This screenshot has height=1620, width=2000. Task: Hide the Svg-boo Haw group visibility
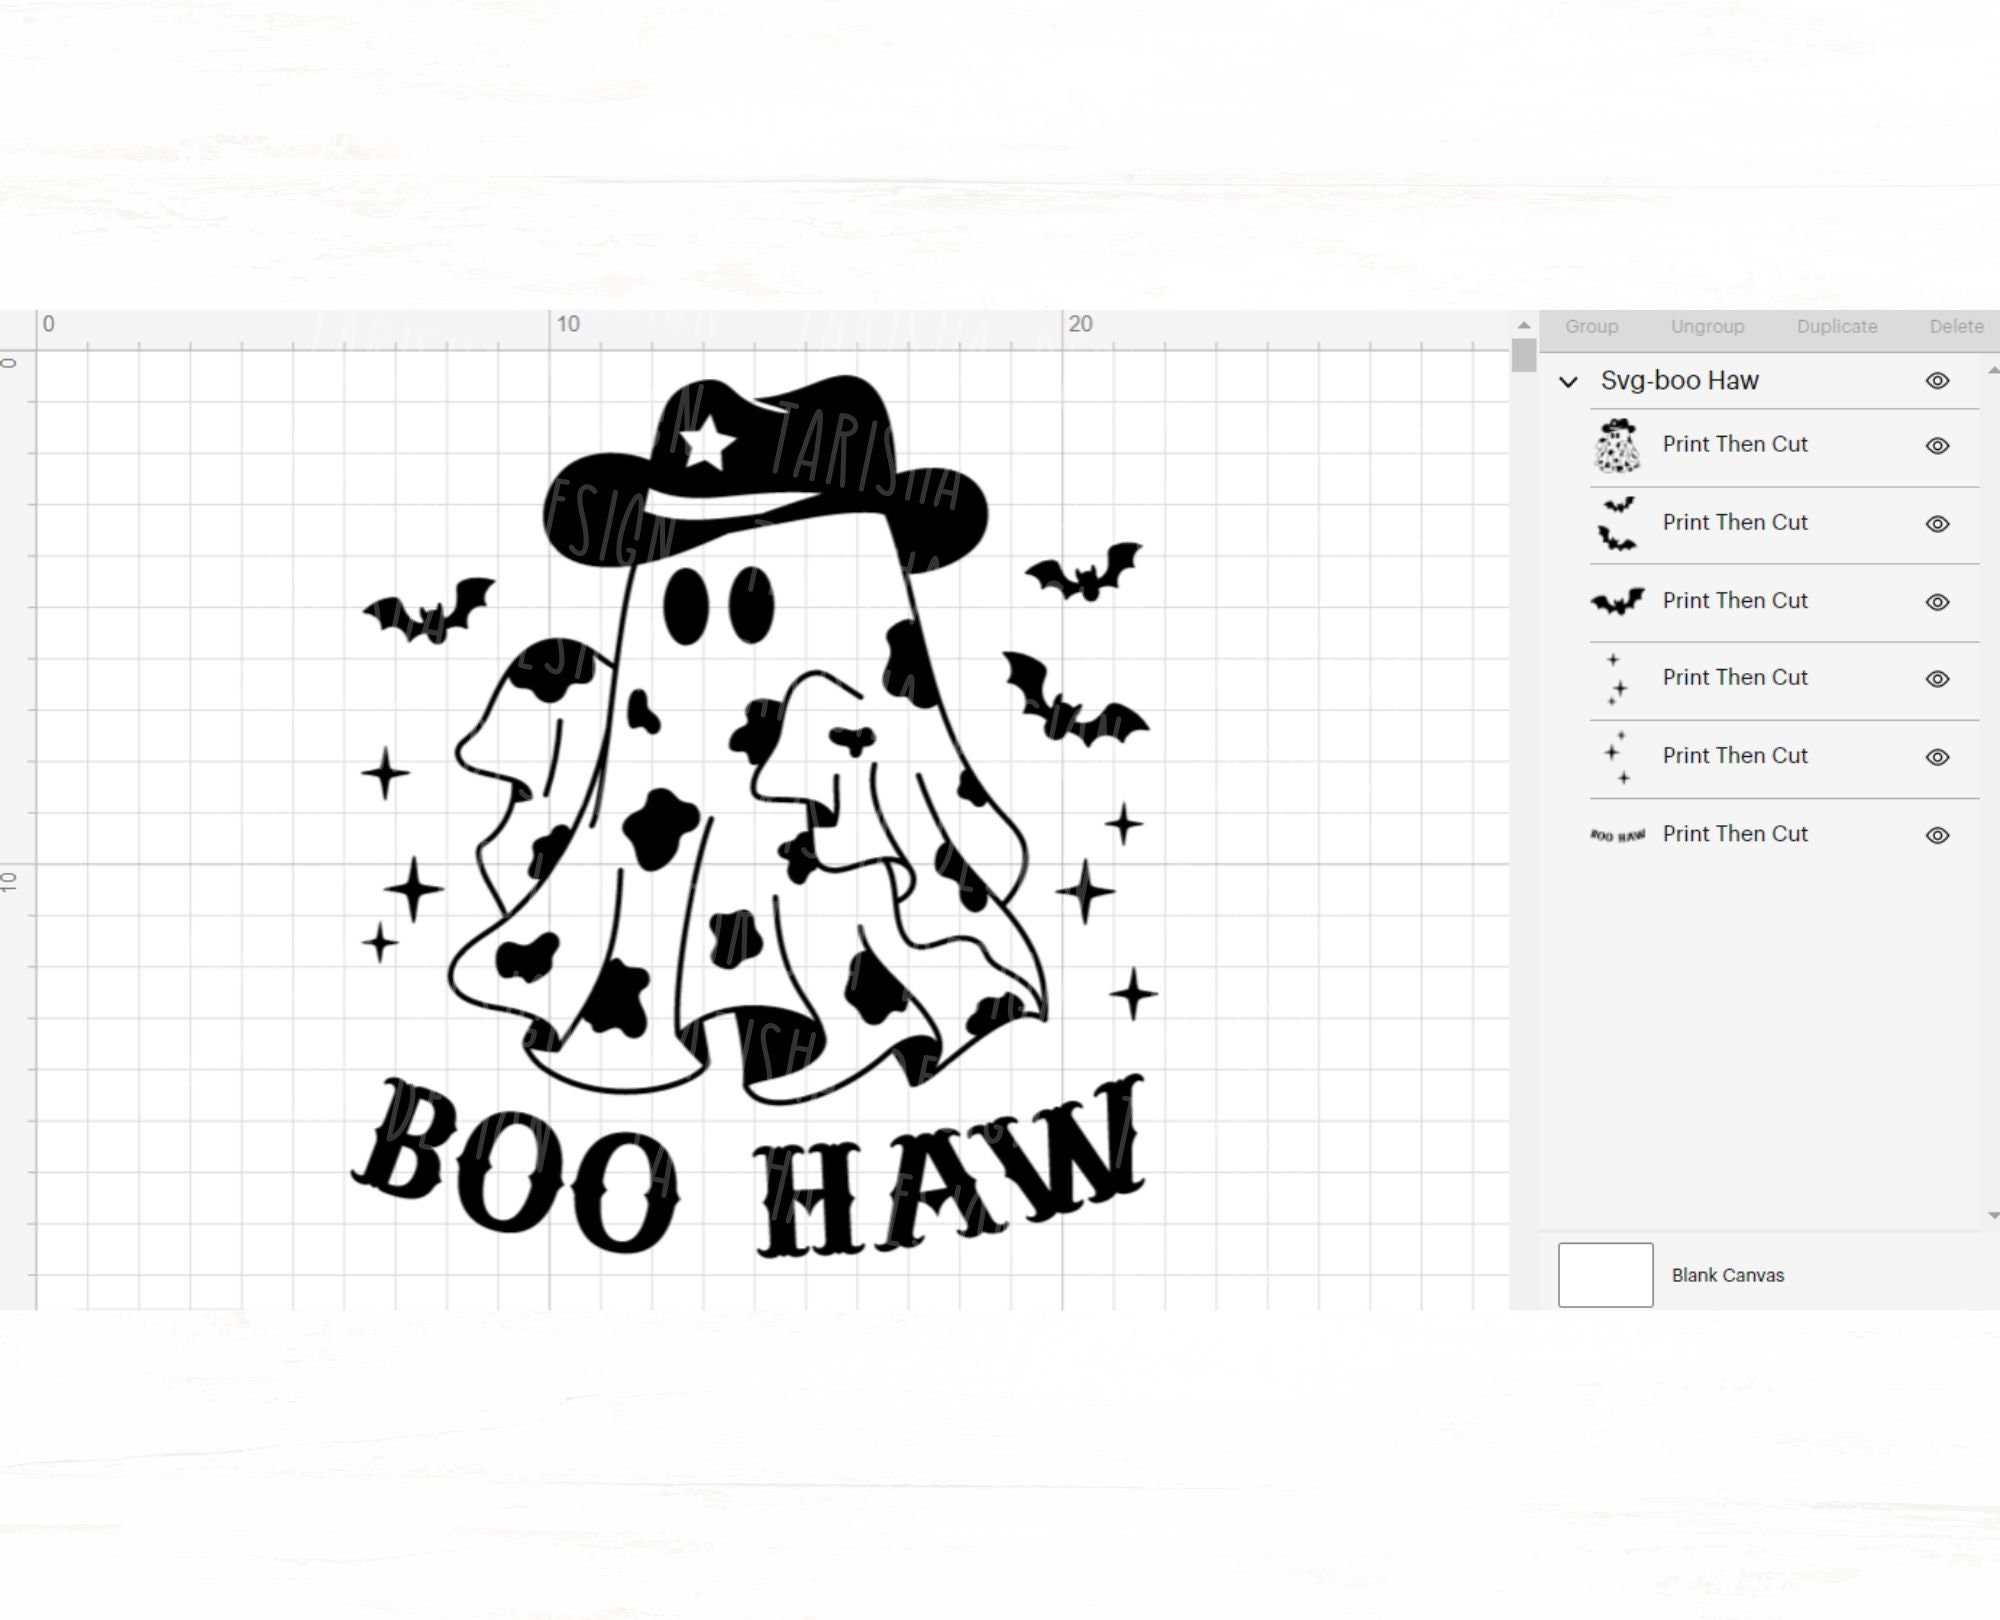pyautogui.click(x=1938, y=381)
